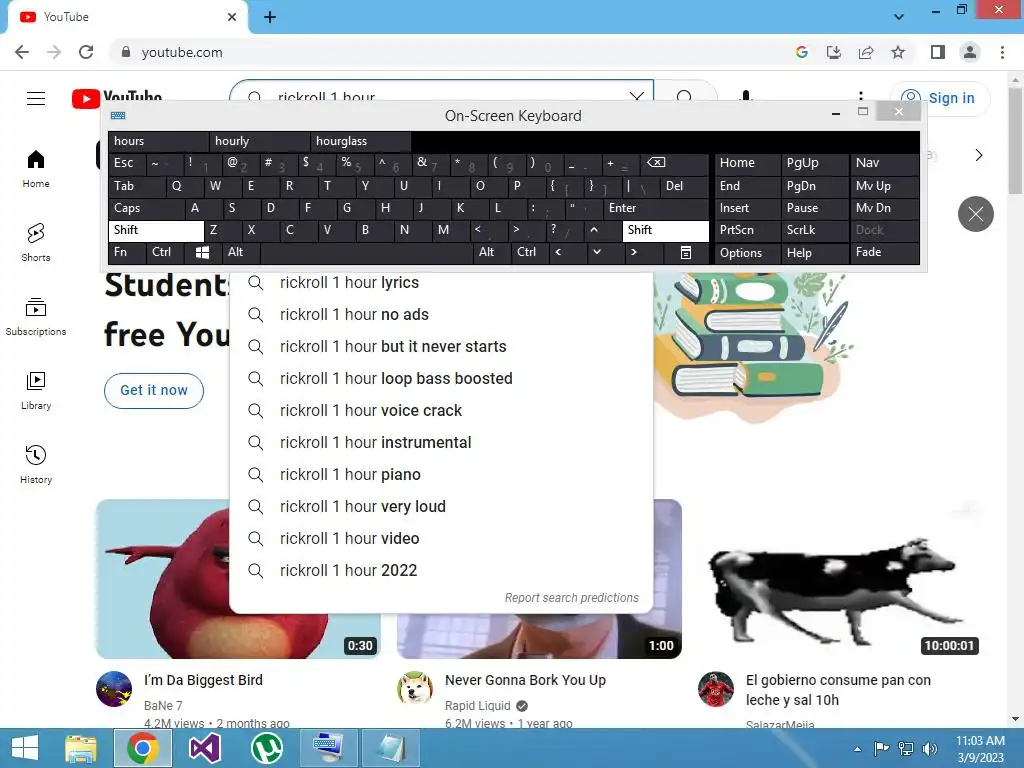Open the Chrome profile avatar

click(970, 52)
